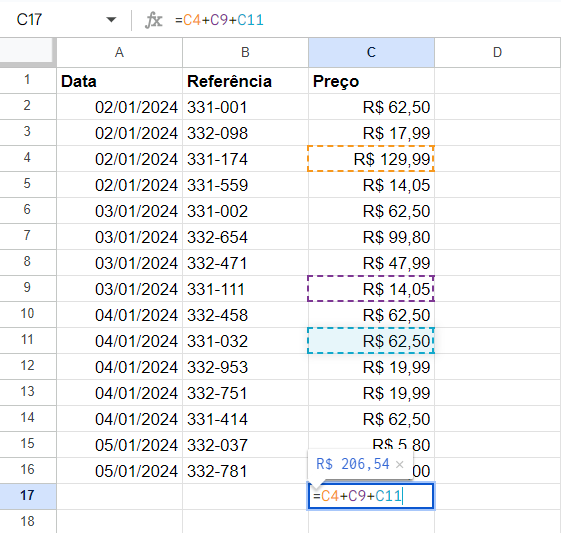Click the price cell R$ 99,80
The width and height of the screenshot is (561, 533).
pyautogui.click(x=371, y=237)
